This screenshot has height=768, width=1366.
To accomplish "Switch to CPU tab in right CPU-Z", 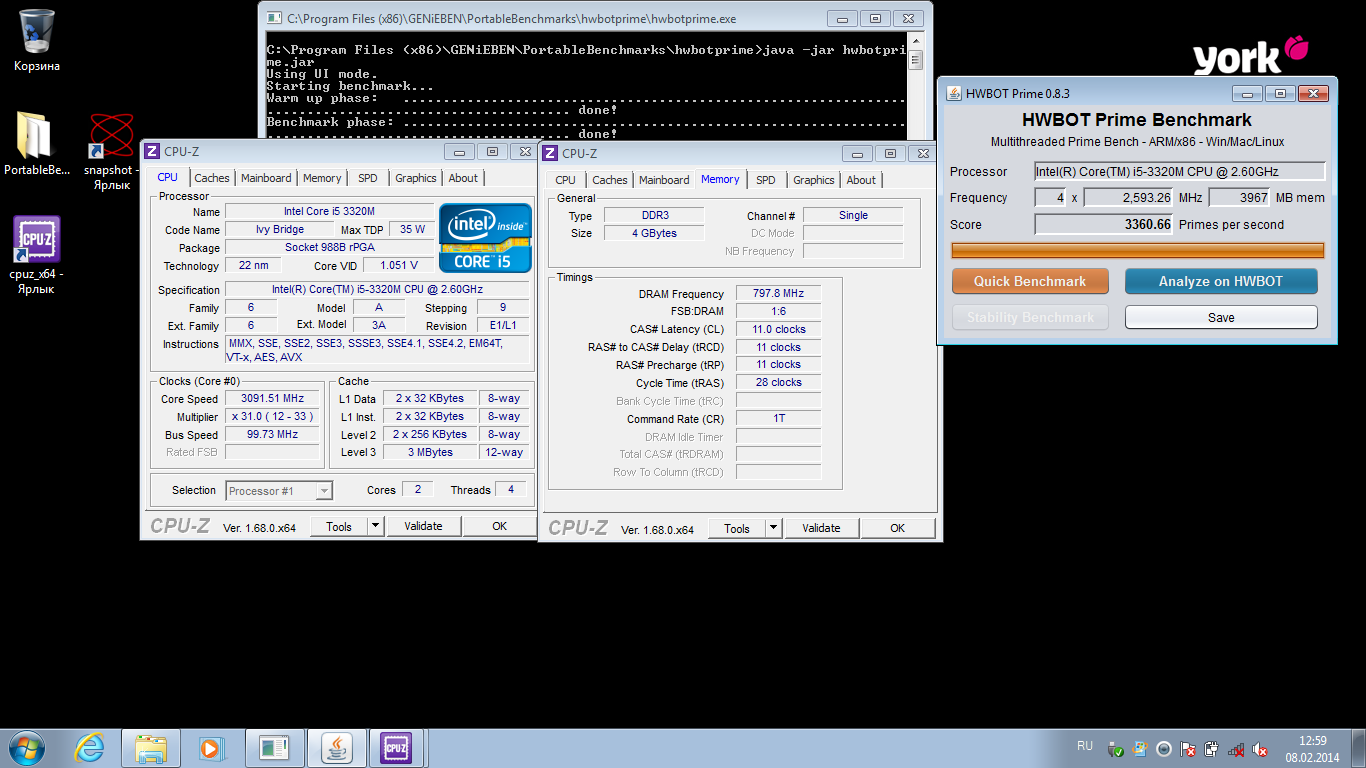I will [x=565, y=180].
